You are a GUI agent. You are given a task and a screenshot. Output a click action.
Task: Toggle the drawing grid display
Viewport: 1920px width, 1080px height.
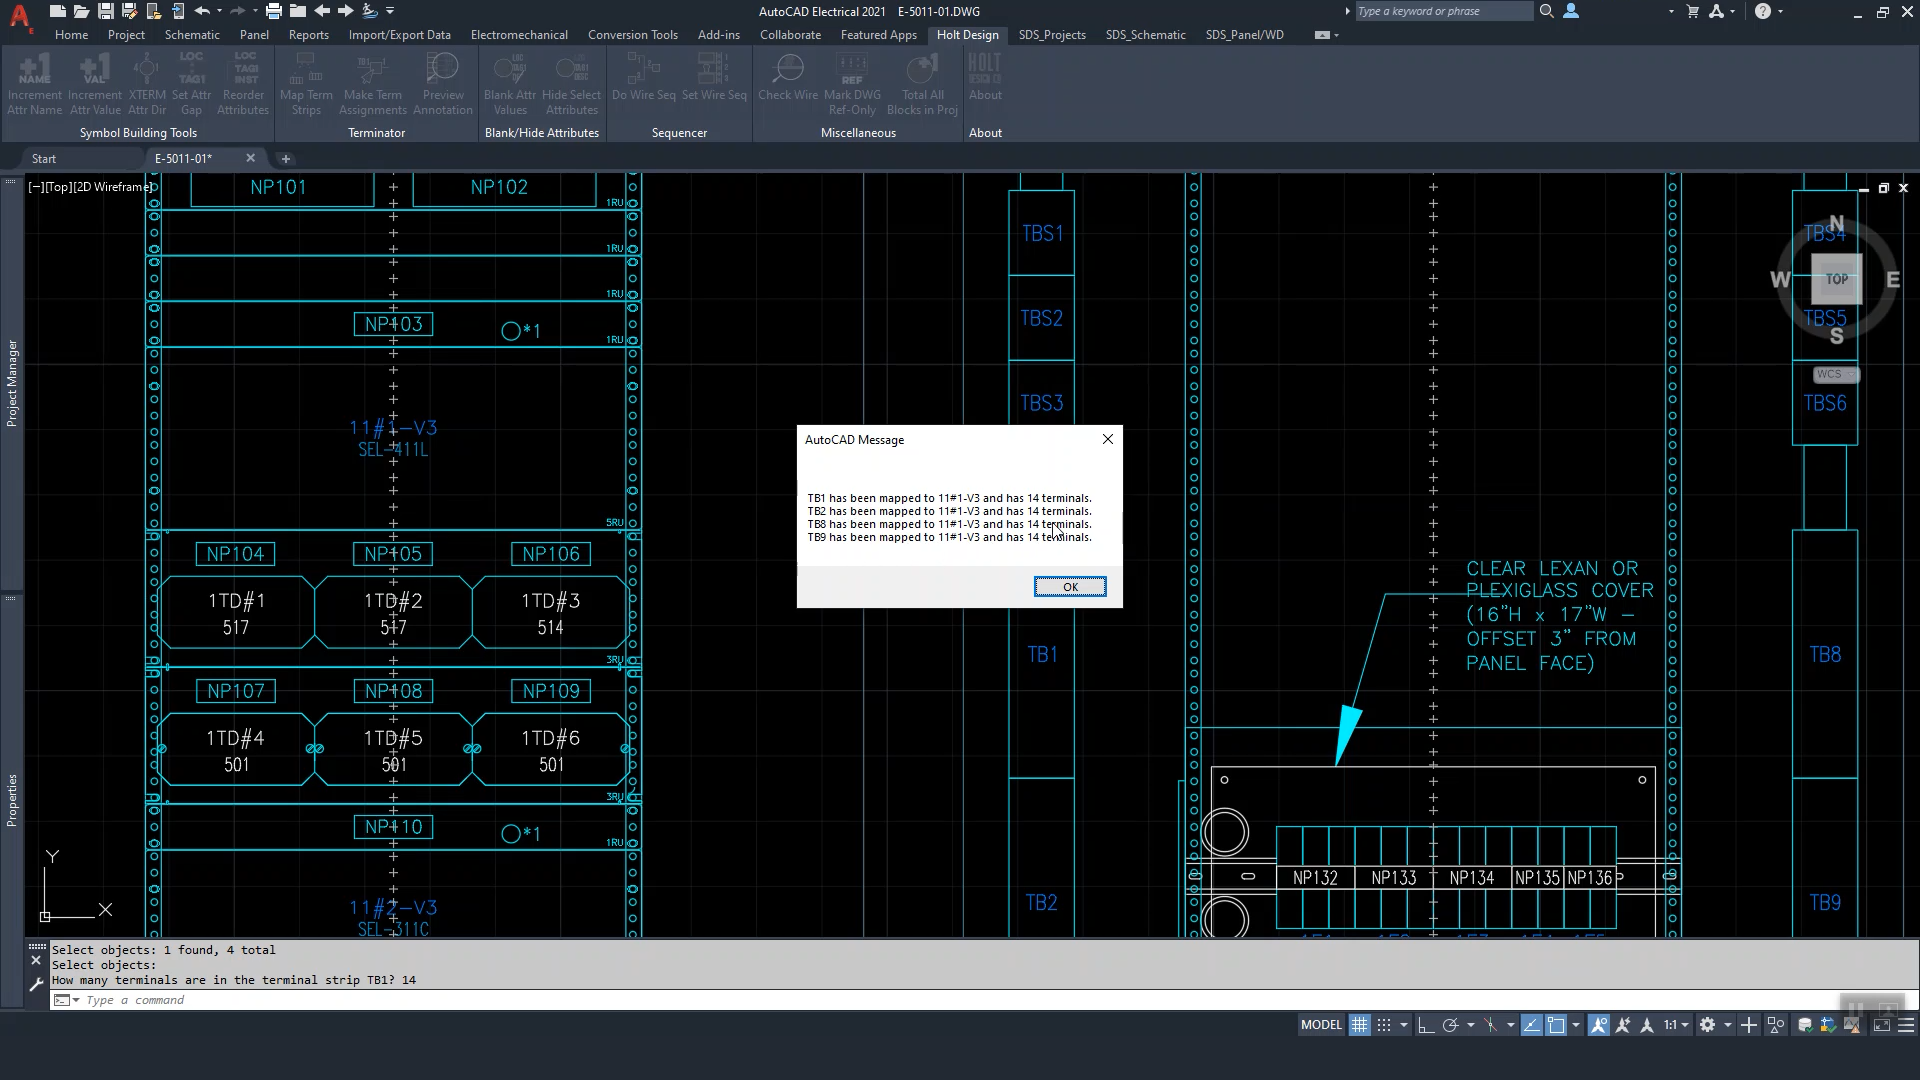[x=1359, y=1025]
